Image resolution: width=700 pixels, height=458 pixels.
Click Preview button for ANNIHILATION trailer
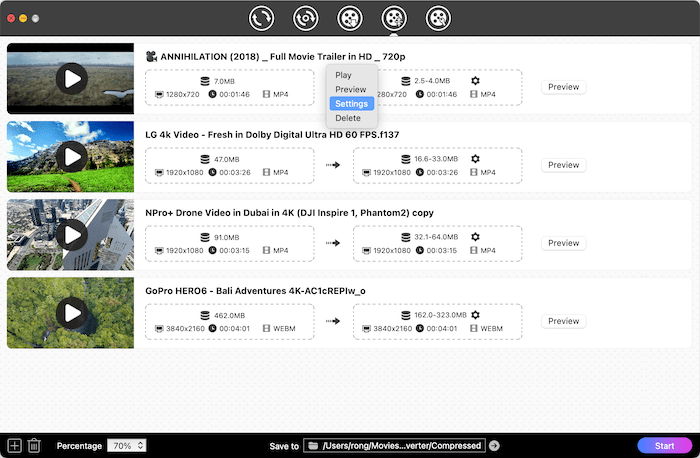click(x=563, y=87)
